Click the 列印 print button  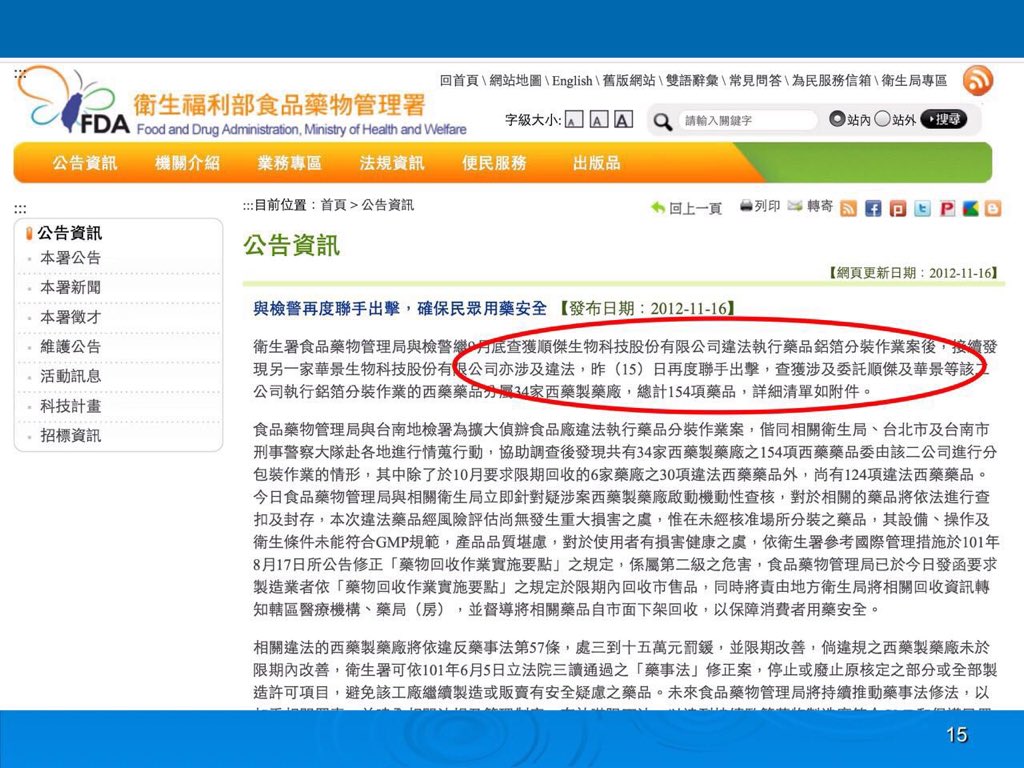pos(760,206)
